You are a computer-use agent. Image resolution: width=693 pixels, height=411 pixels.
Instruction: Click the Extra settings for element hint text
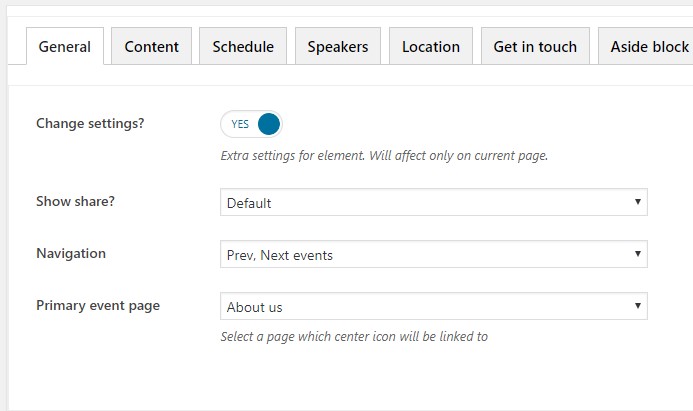point(384,156)
